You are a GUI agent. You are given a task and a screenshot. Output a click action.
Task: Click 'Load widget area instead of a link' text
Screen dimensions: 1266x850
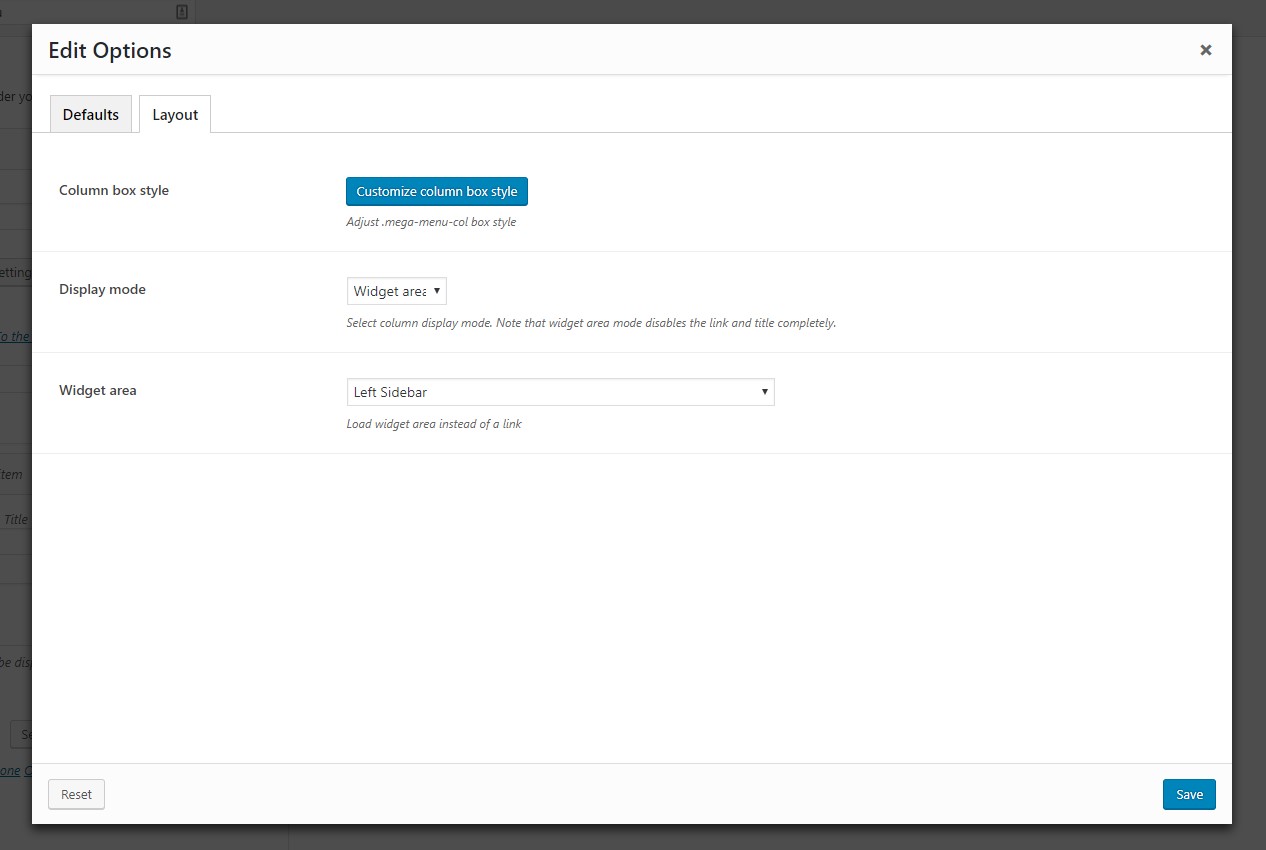tap(434, 424)
